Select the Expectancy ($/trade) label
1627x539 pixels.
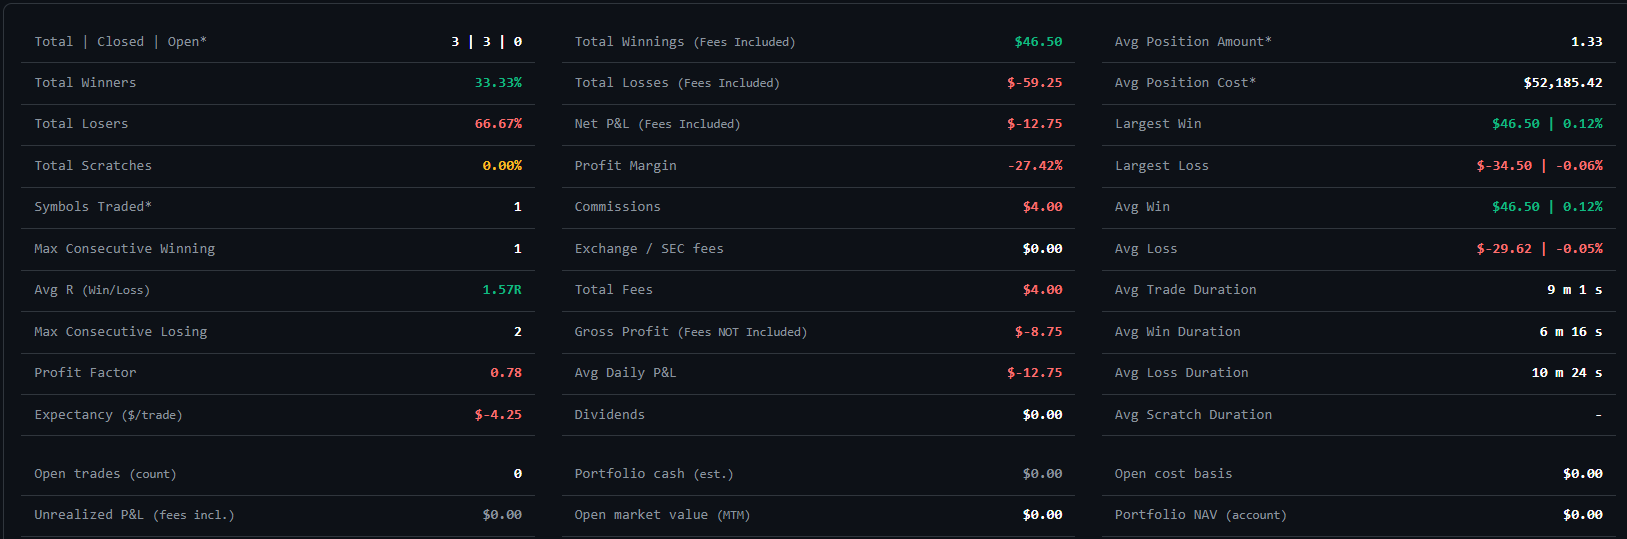point(108,415)
